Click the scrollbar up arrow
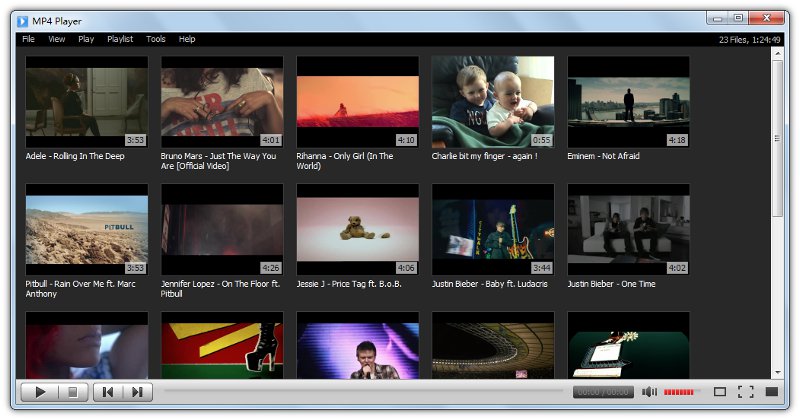Image resolution: width=800 pixels, height=420 pixels. pos(778,53)
